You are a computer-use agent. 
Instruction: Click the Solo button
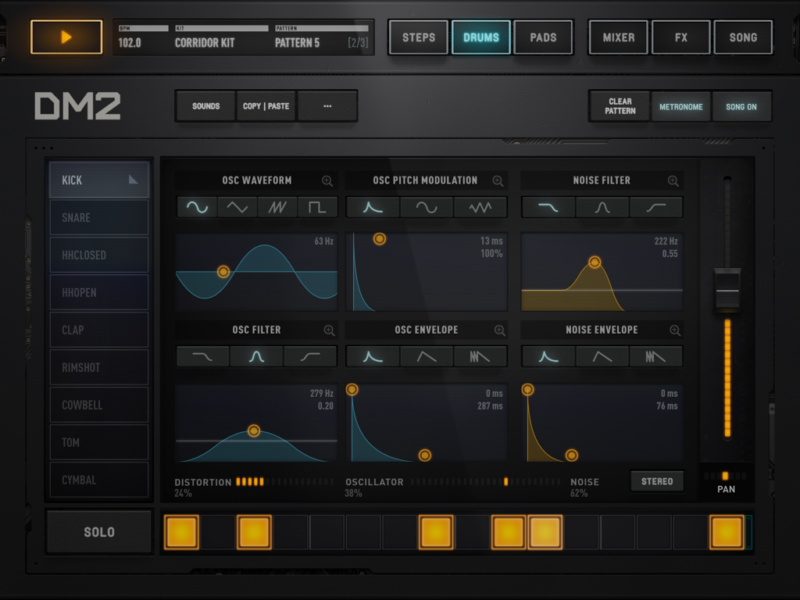(99, 532)
